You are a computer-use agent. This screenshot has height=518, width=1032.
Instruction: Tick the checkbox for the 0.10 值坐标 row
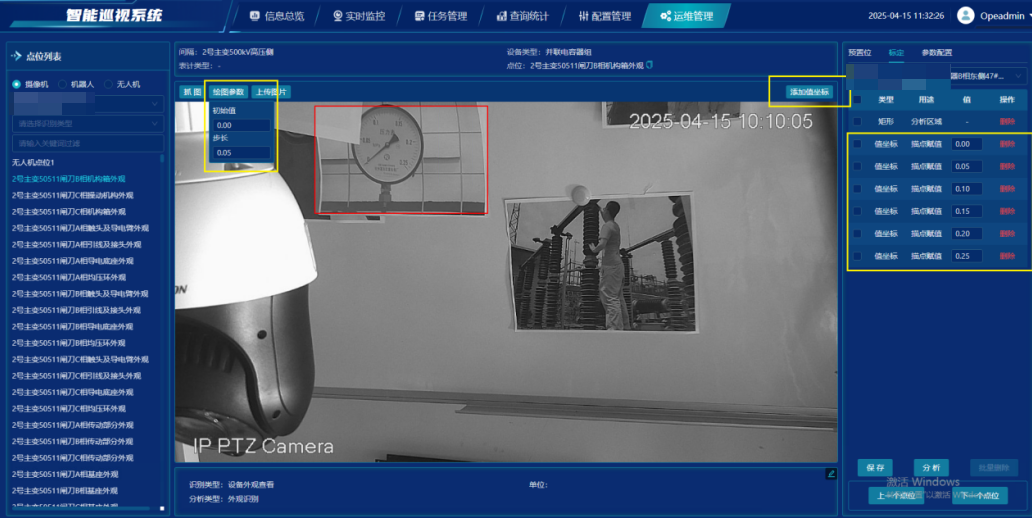click(856, 188)
